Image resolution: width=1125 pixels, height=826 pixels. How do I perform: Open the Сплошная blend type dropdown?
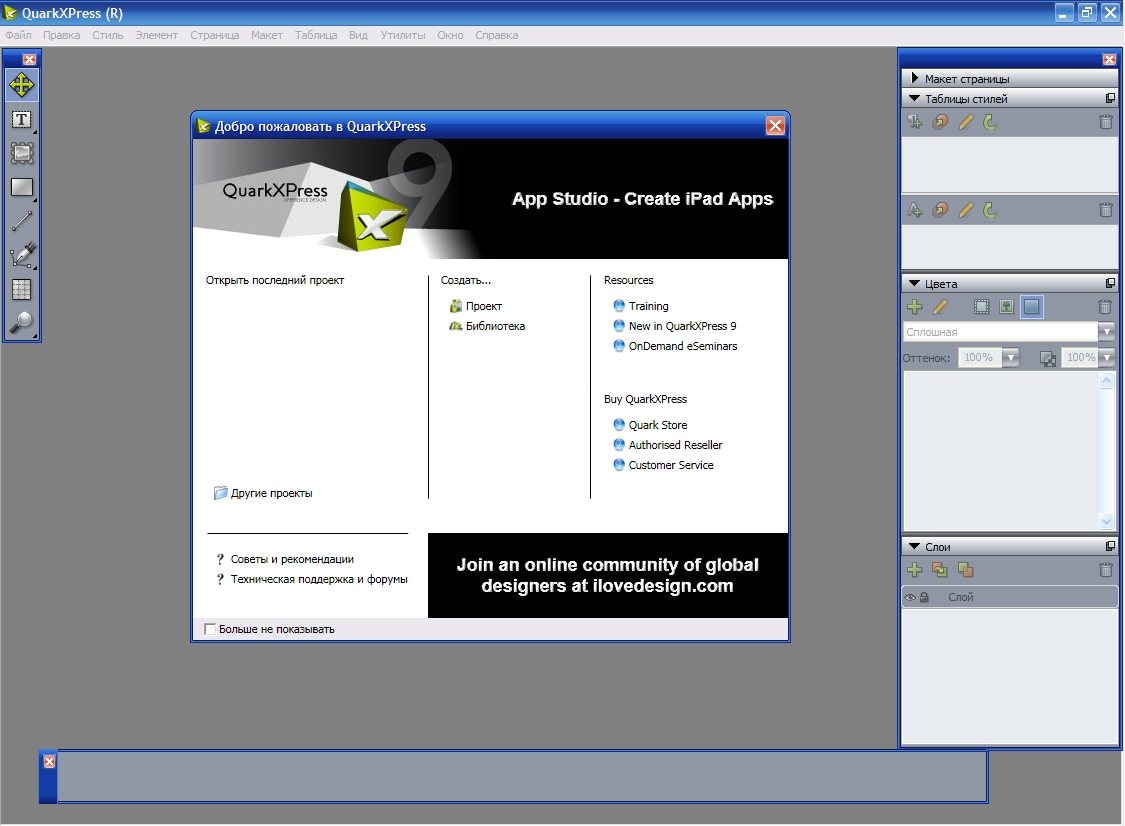1106,332
